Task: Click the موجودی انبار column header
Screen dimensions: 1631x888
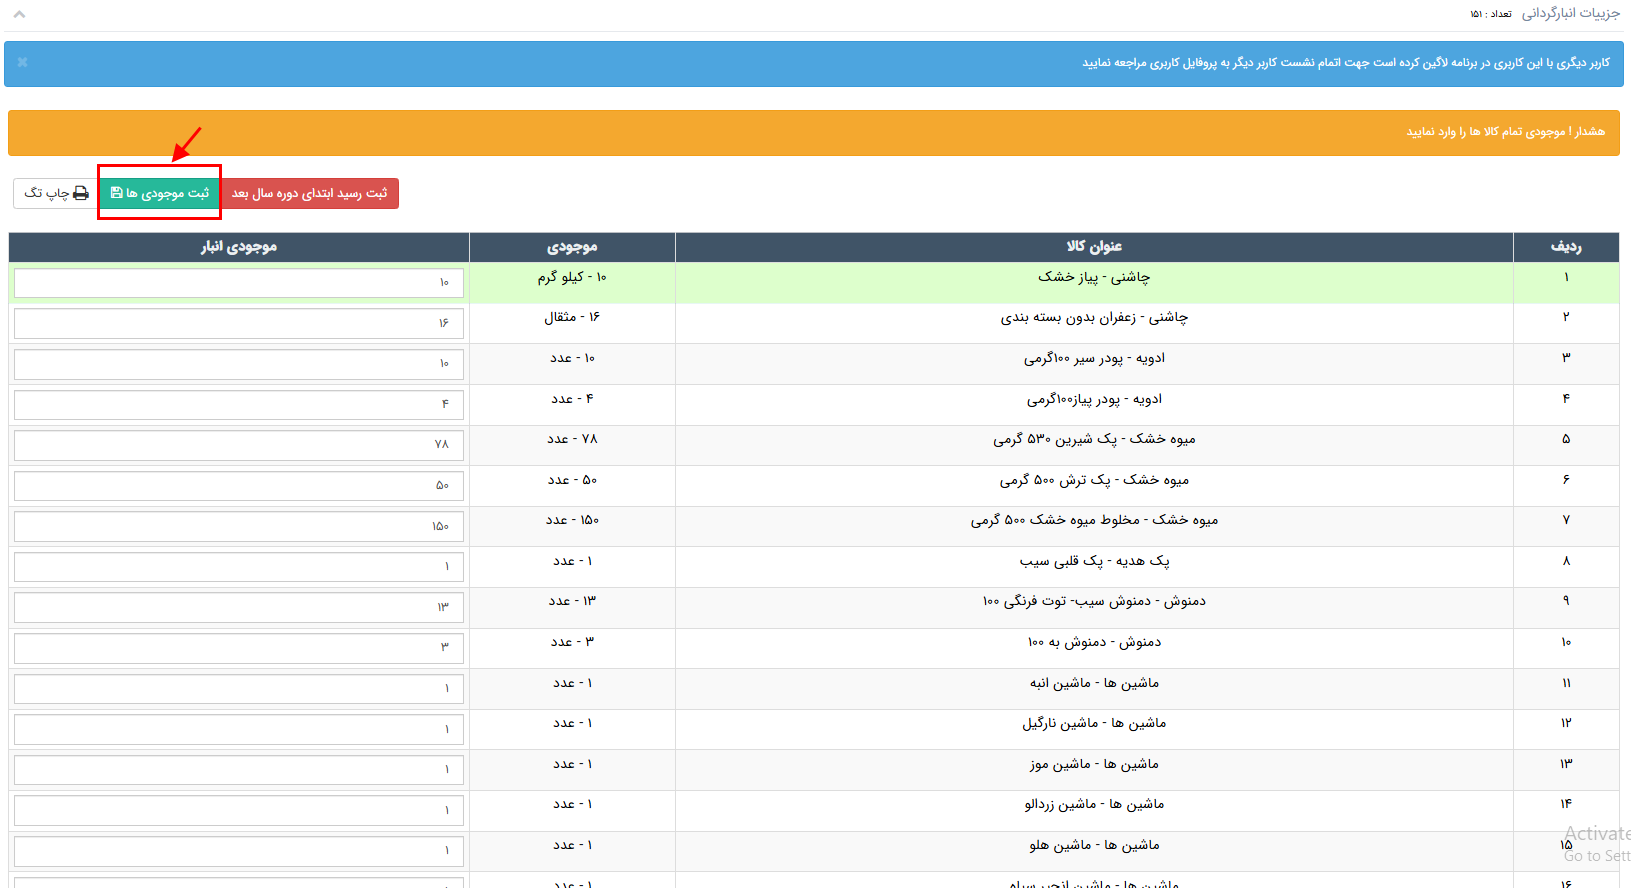Action: pos(238,247)
